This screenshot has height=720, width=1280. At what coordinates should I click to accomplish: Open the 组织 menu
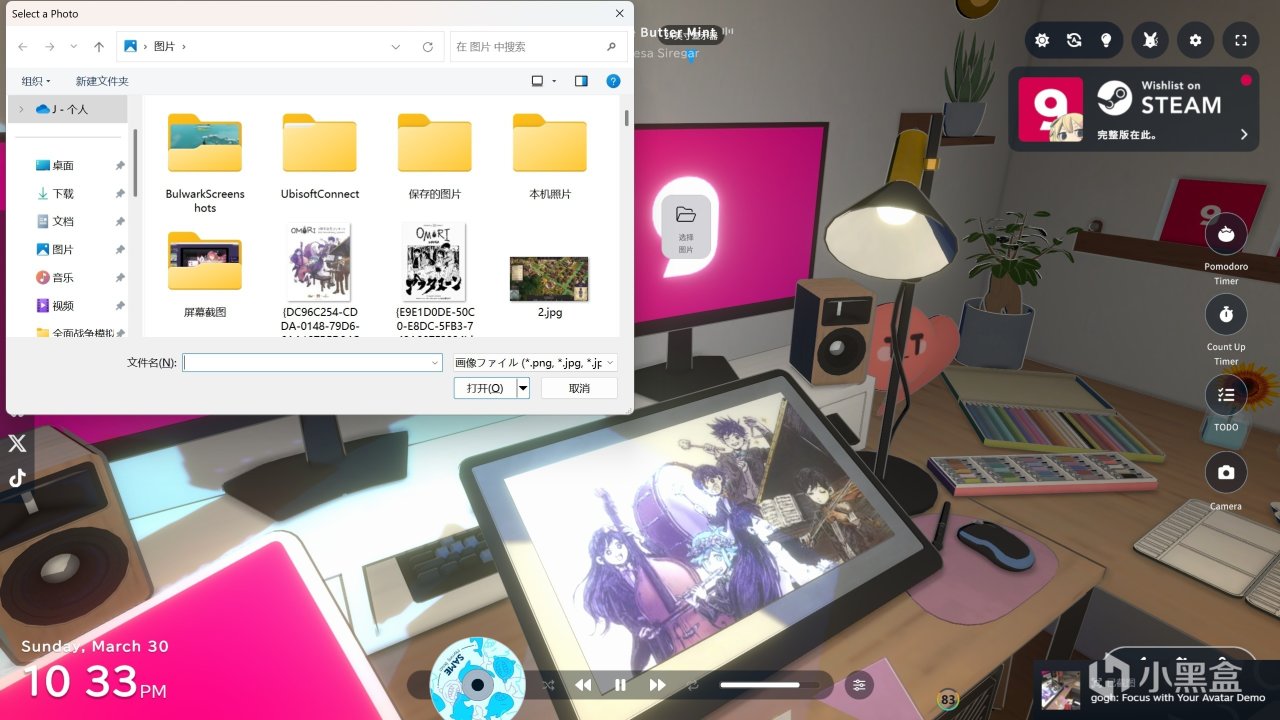36,81
